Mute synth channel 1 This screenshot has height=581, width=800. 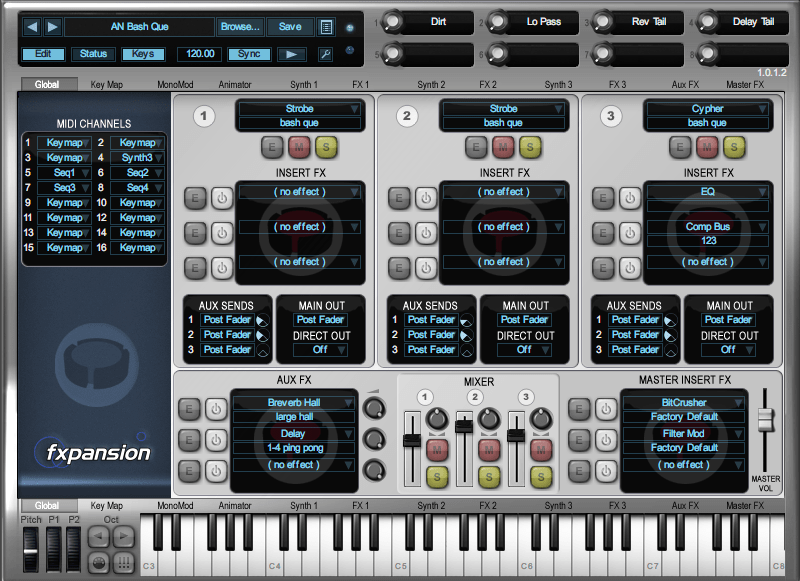[x=299, y=147]
